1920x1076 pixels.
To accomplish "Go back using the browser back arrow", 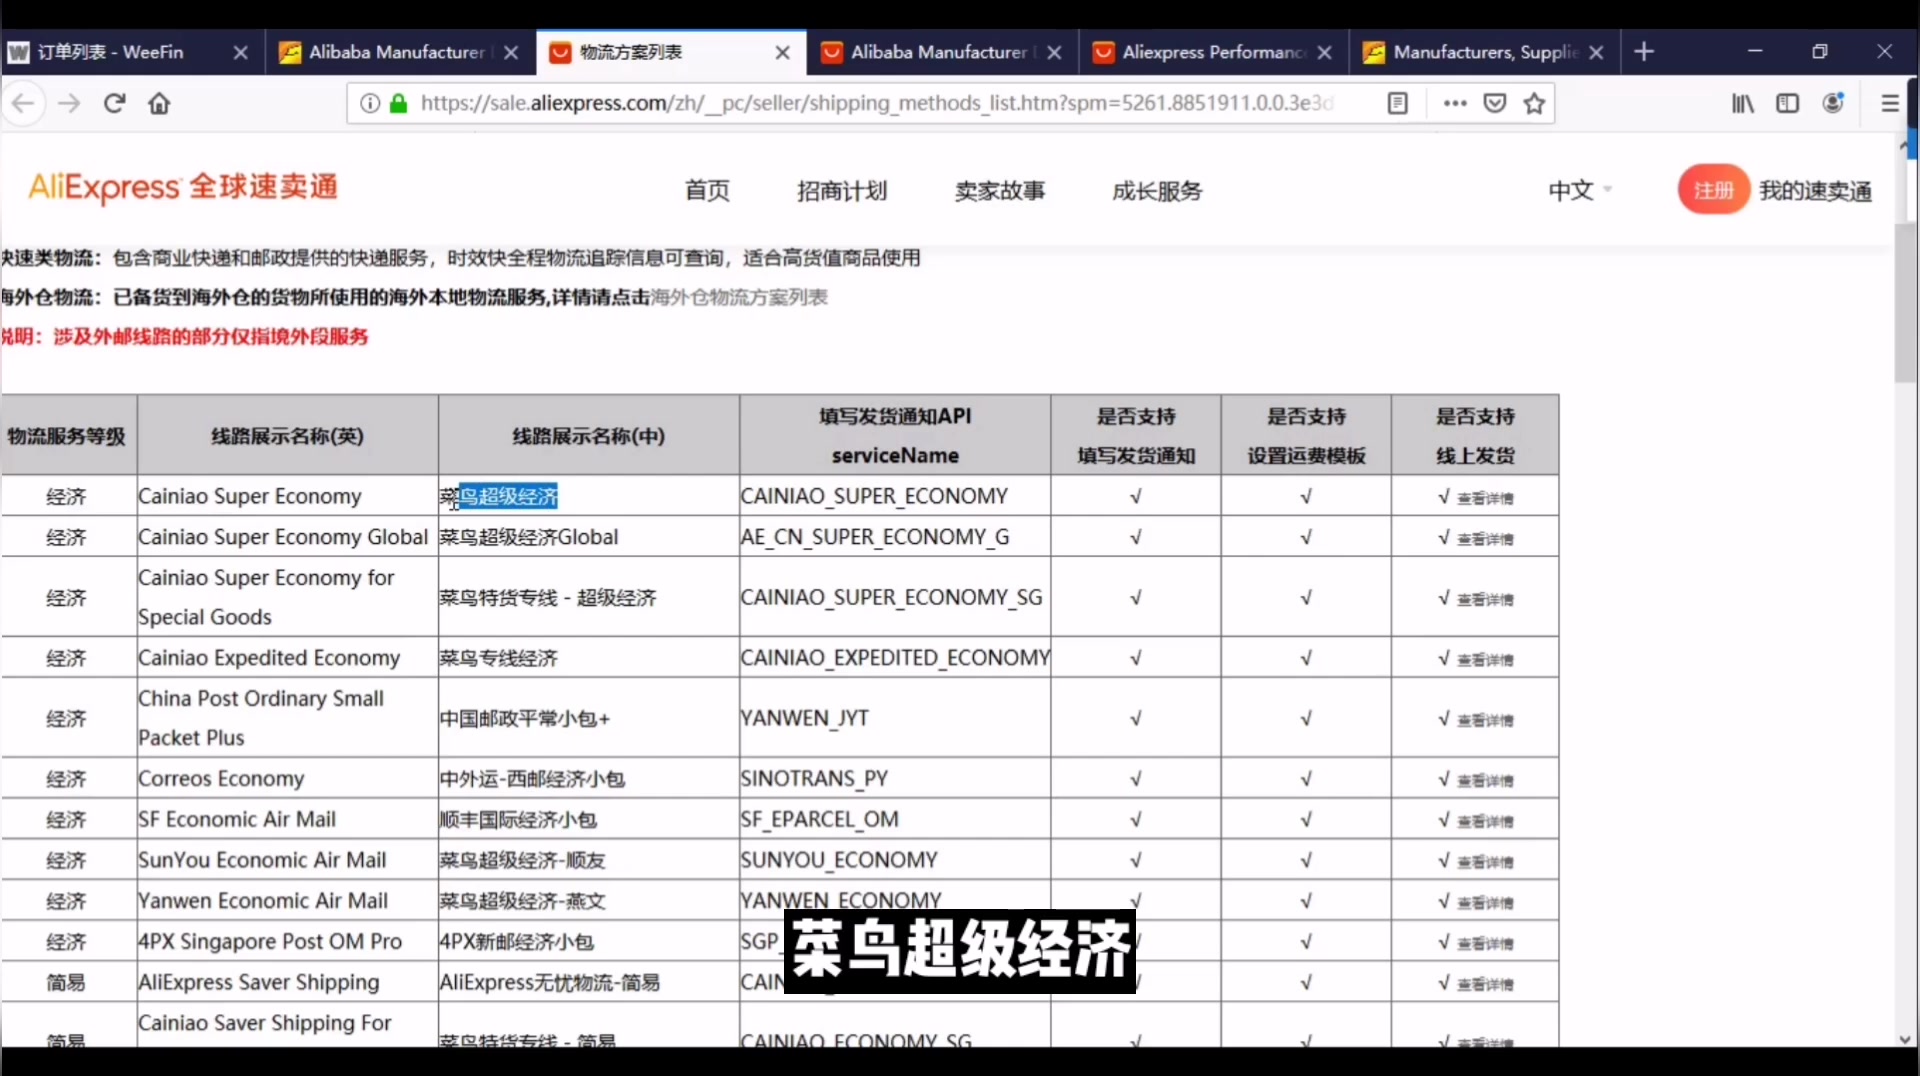I will (x=23, y=103).
